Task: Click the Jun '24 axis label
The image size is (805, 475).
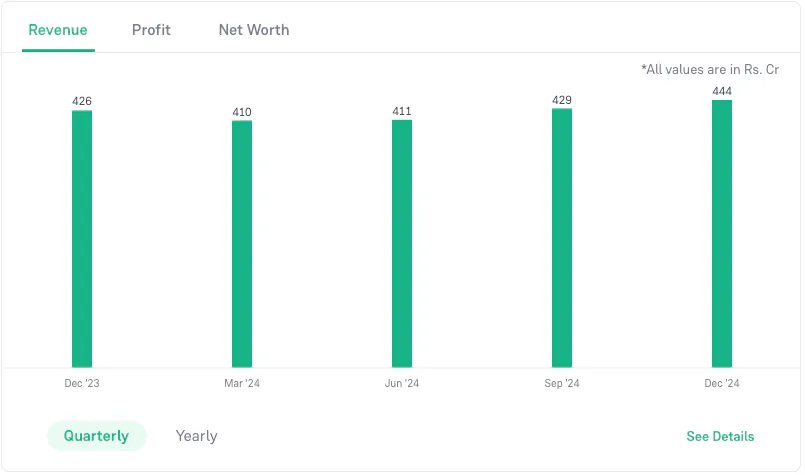Action: 402,383
